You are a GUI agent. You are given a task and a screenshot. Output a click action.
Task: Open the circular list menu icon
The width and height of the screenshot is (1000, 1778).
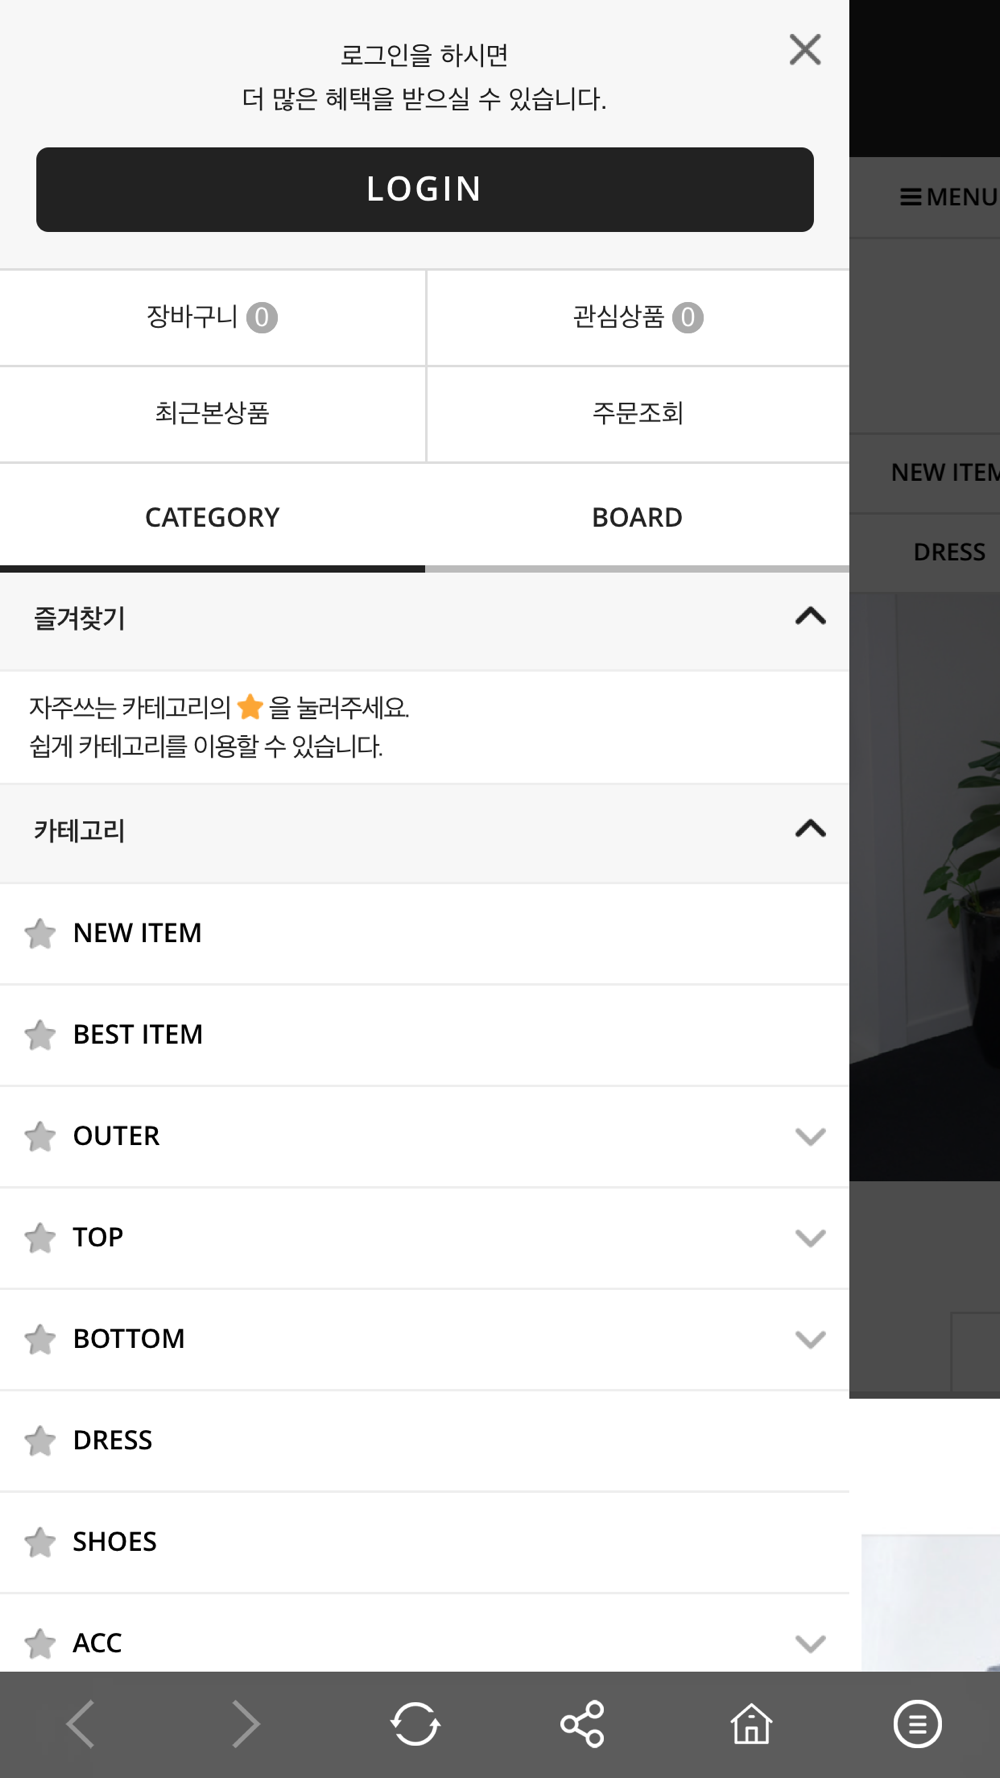coord(917,1724)
